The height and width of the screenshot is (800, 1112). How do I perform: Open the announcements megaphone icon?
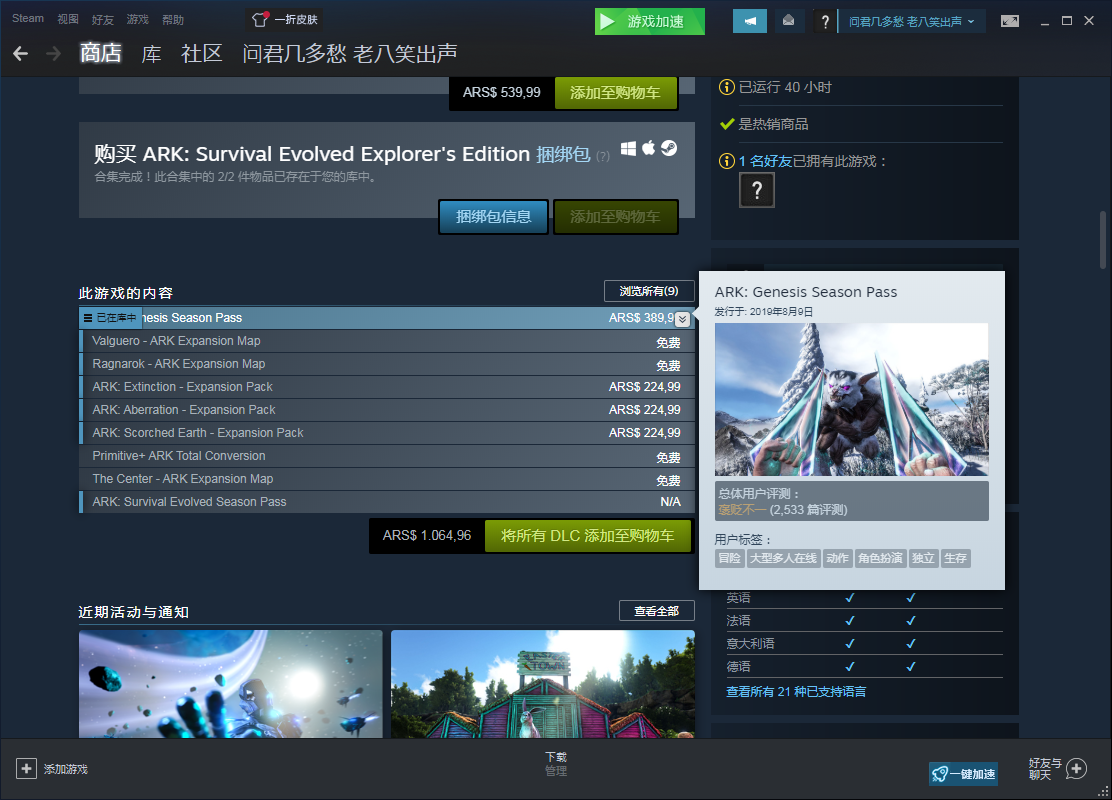[x=750, y=21]
